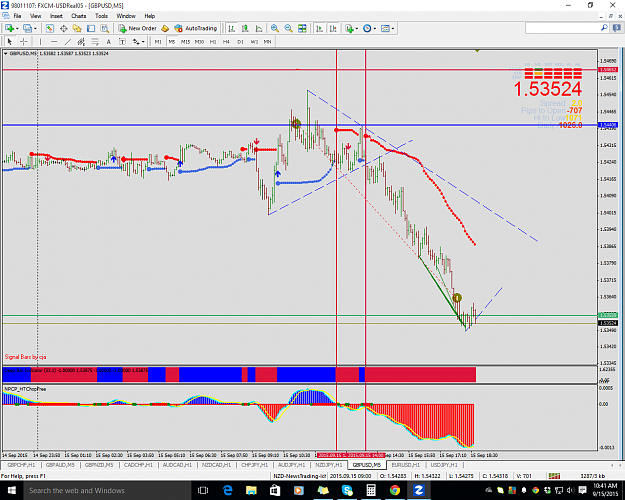Image resolution: width=625 pixels, height=500 pixels.
Task: Open the Terminal panel icon
Action: (91, 28)
